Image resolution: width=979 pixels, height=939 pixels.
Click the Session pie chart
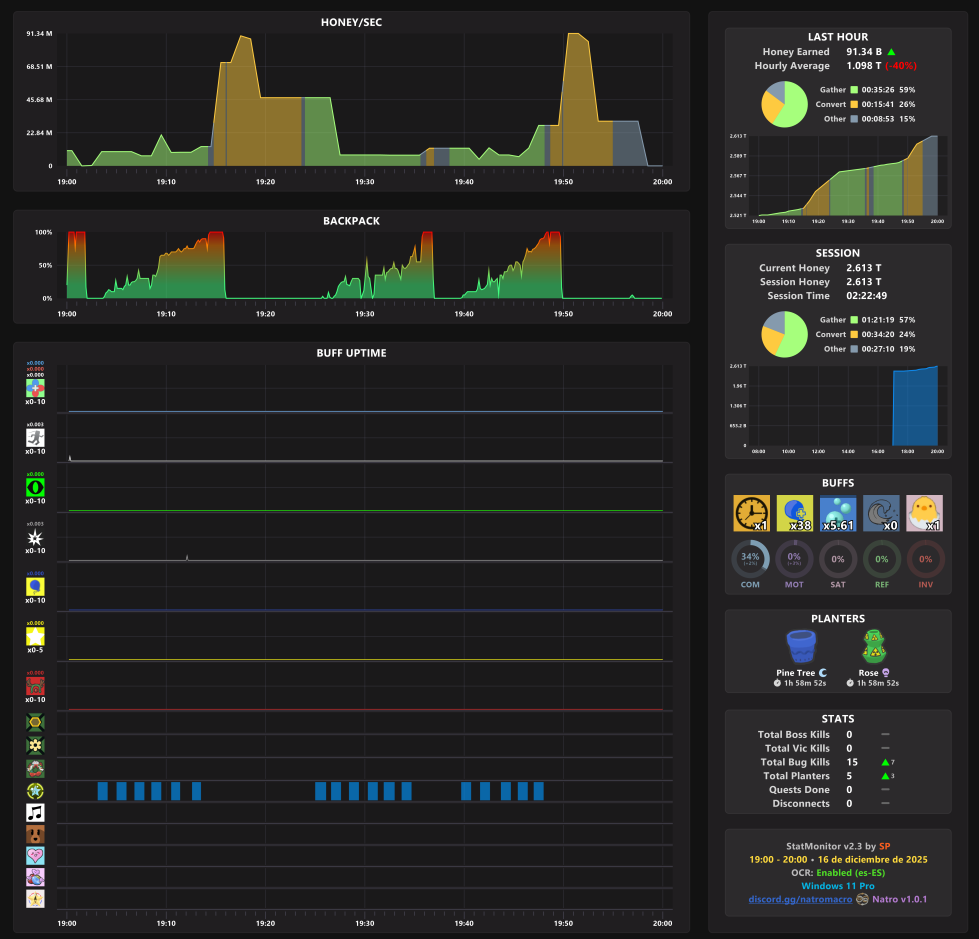pos(784,334)
